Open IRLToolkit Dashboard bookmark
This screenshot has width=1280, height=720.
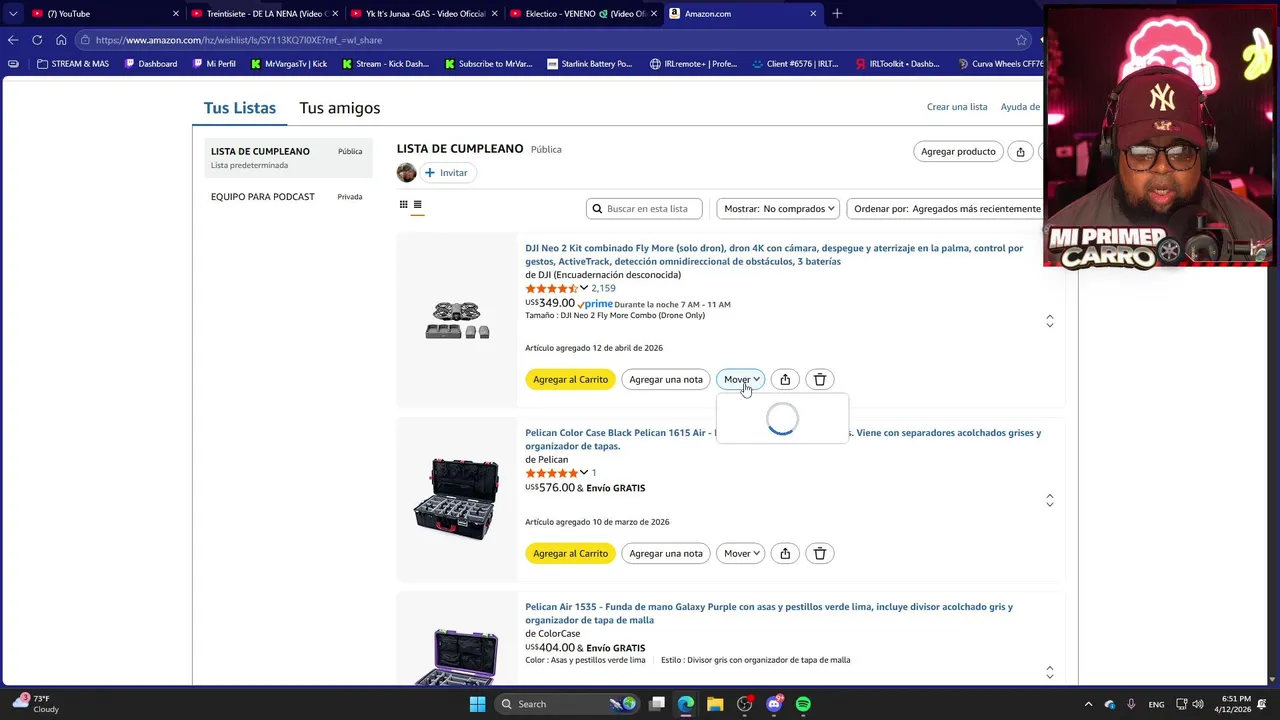click(x=897, y=64)
